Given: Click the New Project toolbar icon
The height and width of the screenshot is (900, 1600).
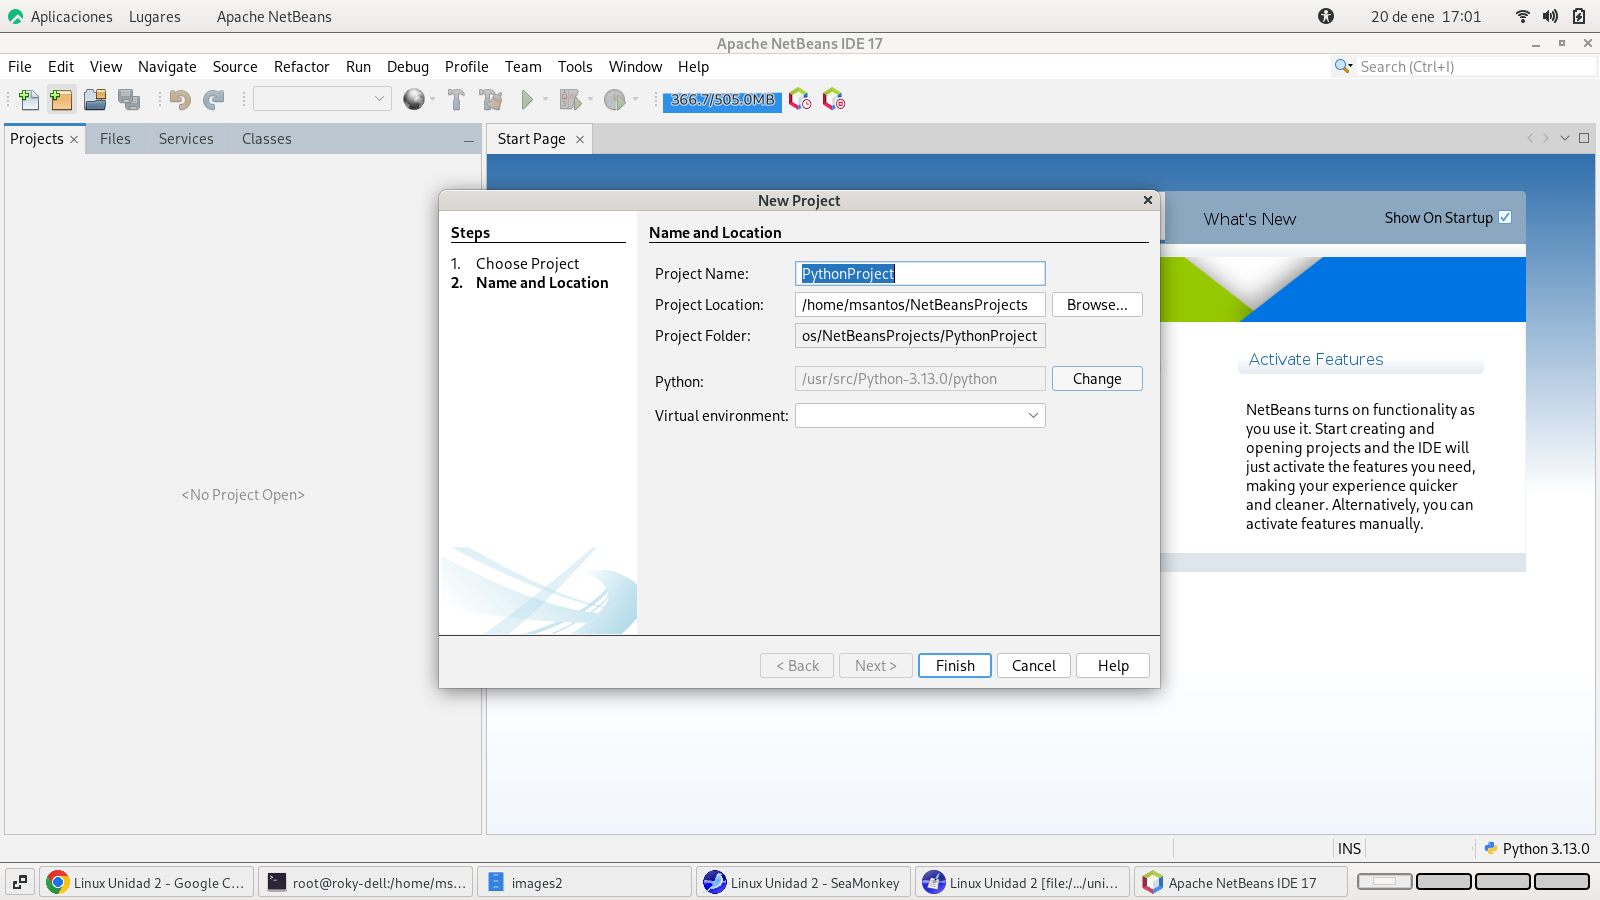Looking at the screenshot, I should [x=61, y=100].
